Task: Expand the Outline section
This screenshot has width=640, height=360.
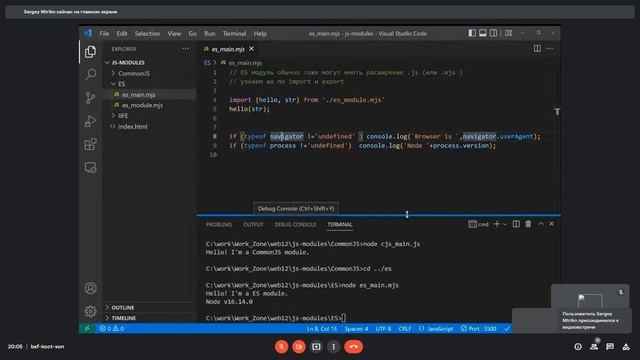Action: click(x=123, y=307)
